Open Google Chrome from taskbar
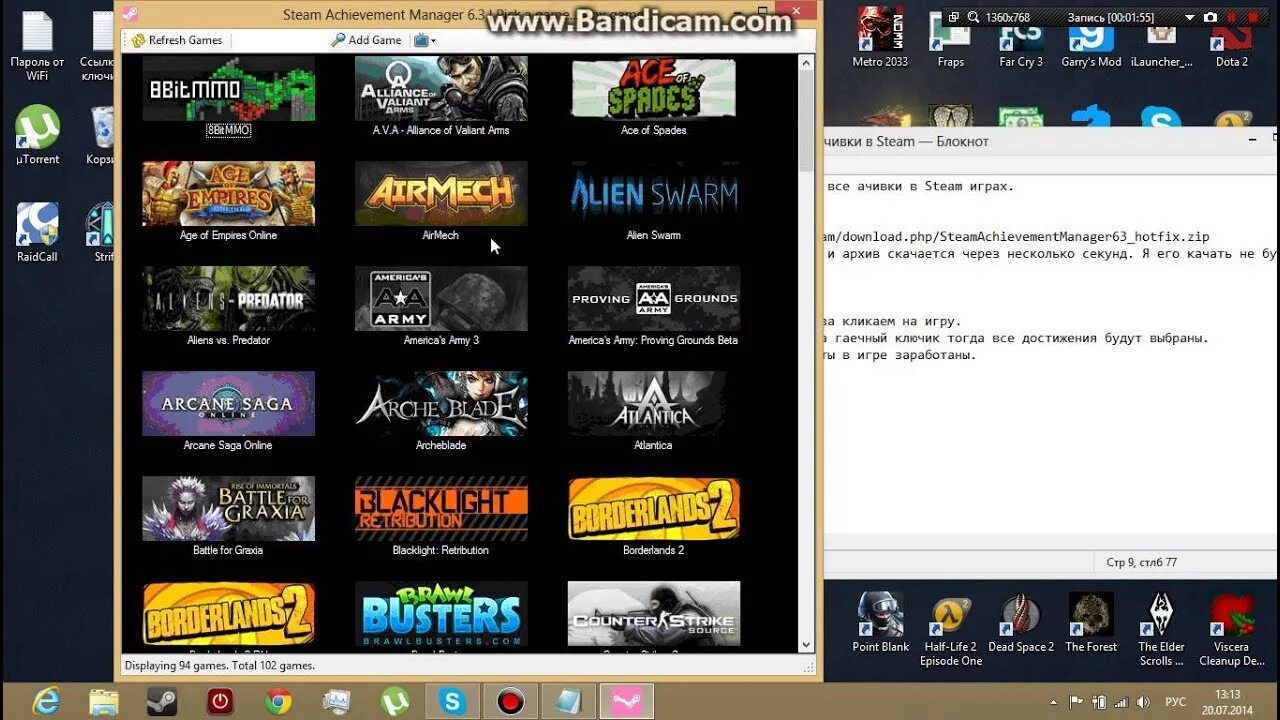The width and height of the screenshot is (1280, 720). pos(279,701)
